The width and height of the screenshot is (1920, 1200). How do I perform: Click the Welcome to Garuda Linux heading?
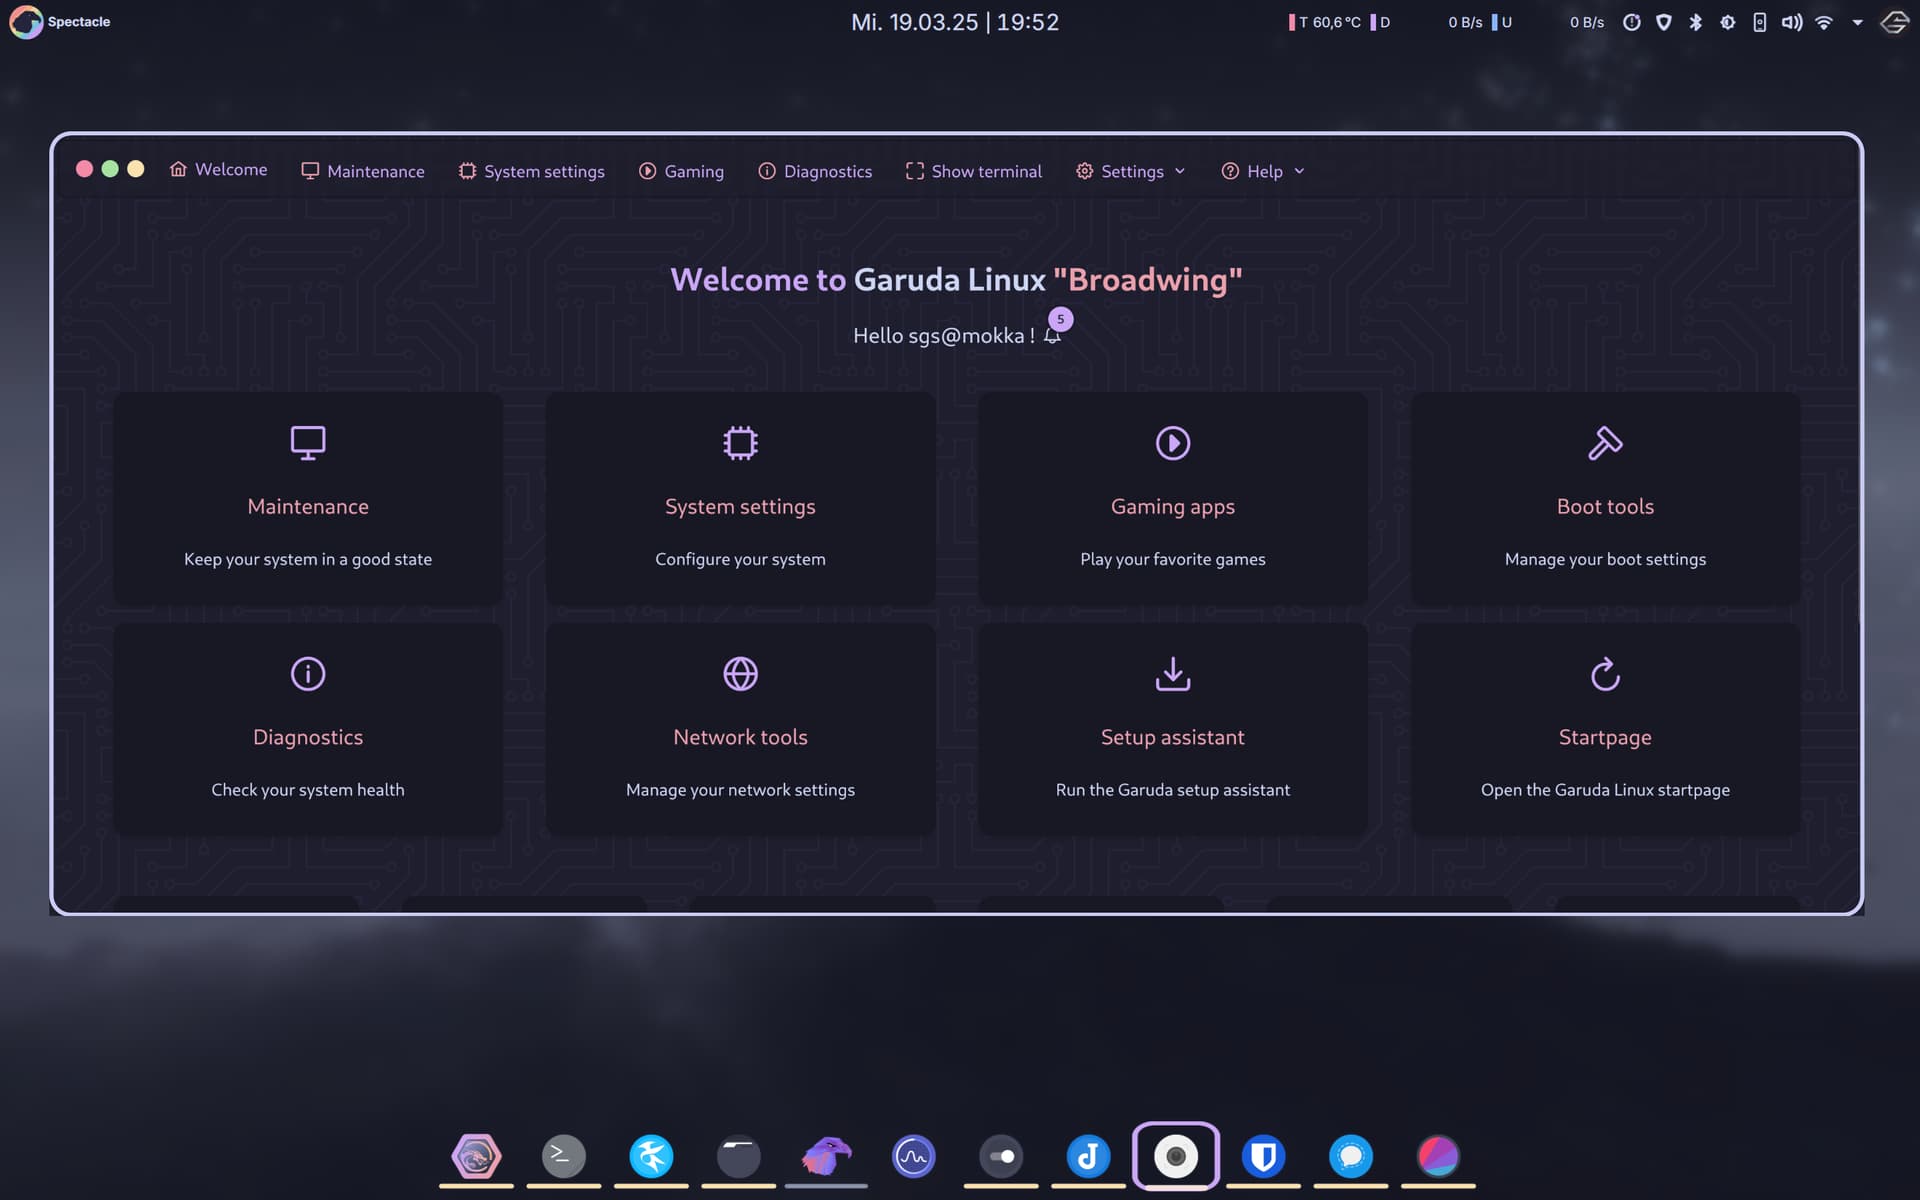pyautogui.click(x=956, y=279)
